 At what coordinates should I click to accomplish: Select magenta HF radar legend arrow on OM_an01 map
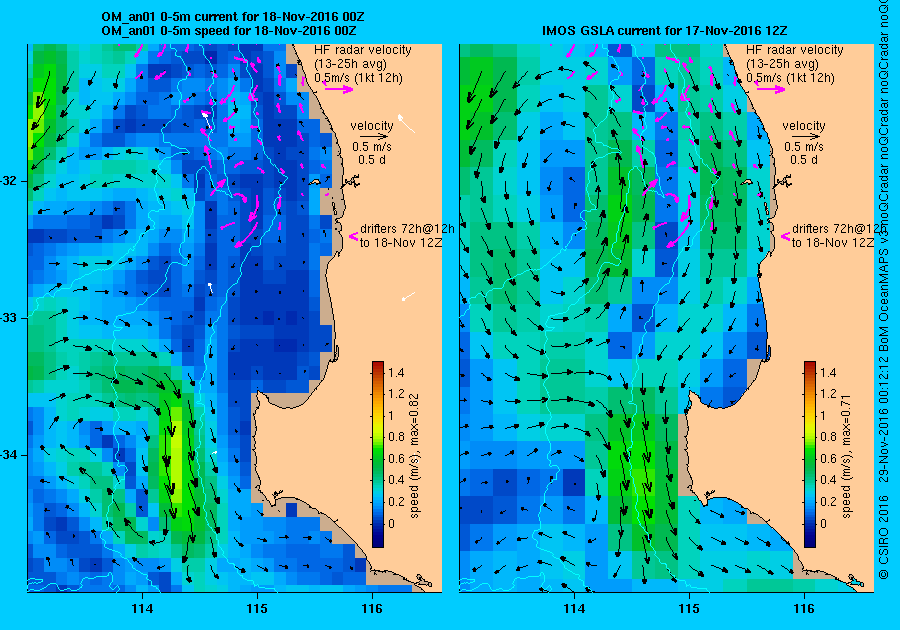(338, 89)
